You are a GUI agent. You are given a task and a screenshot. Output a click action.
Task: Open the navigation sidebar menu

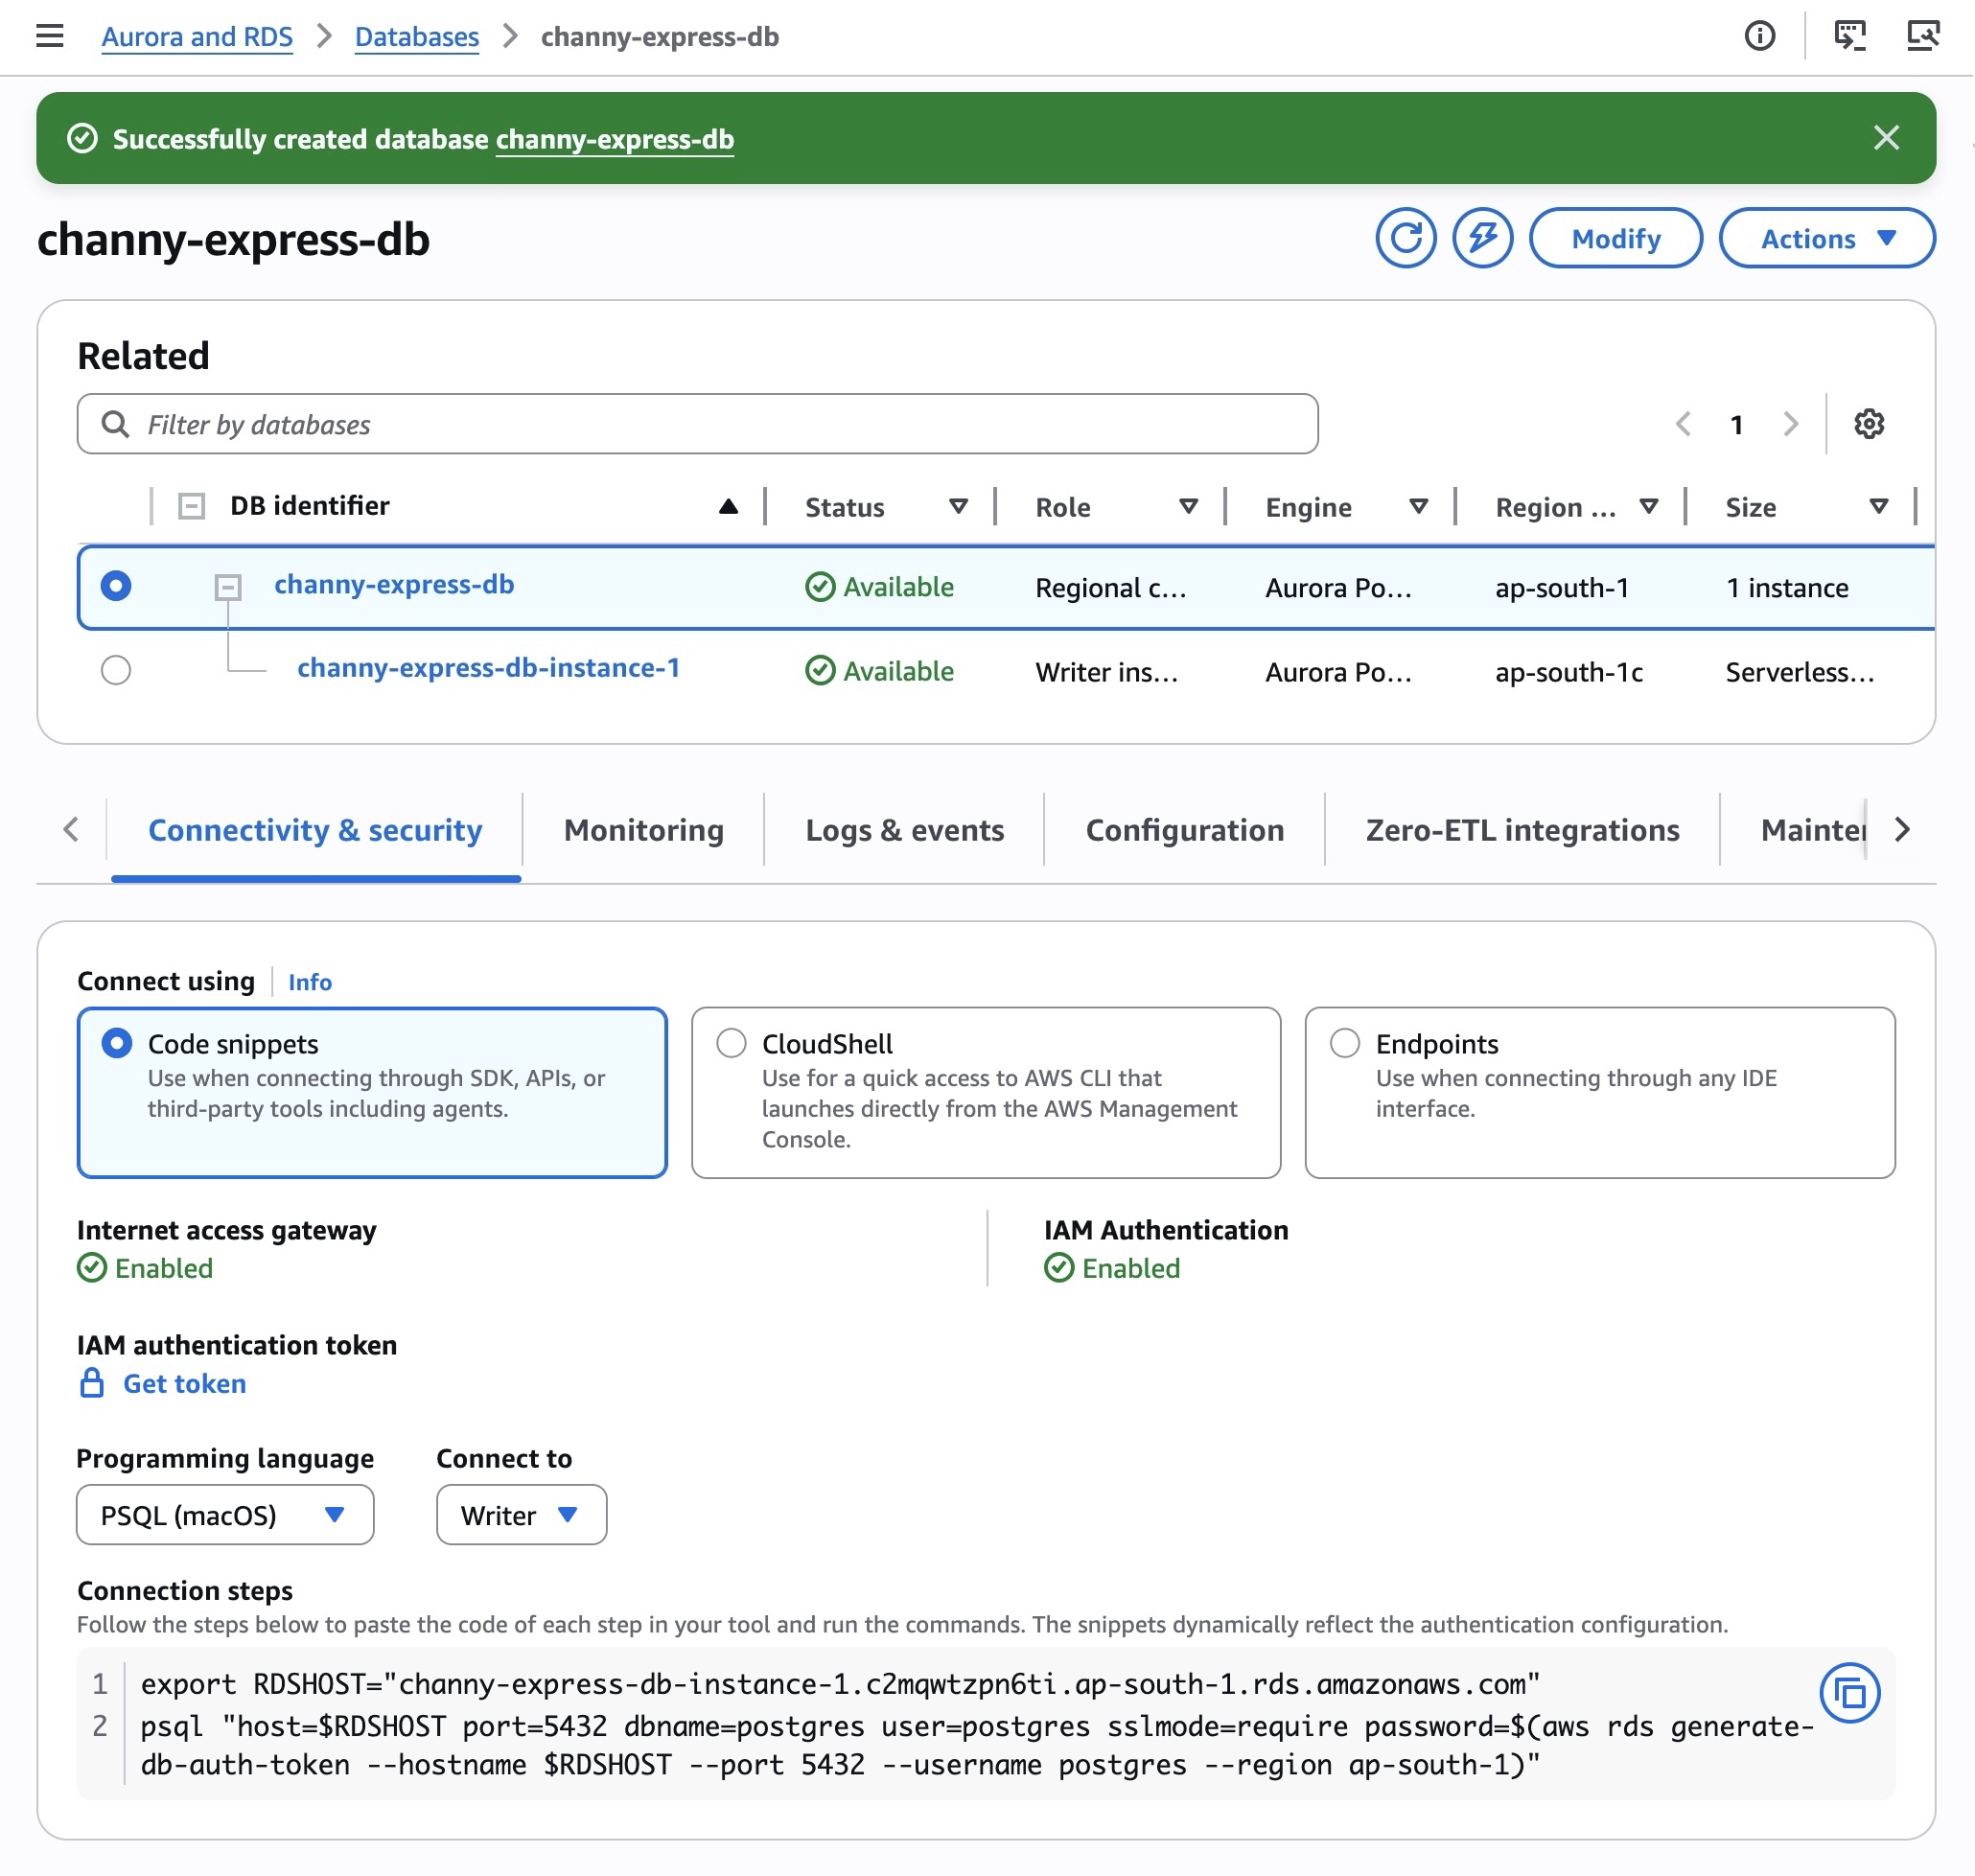click(x=49, y=36)
